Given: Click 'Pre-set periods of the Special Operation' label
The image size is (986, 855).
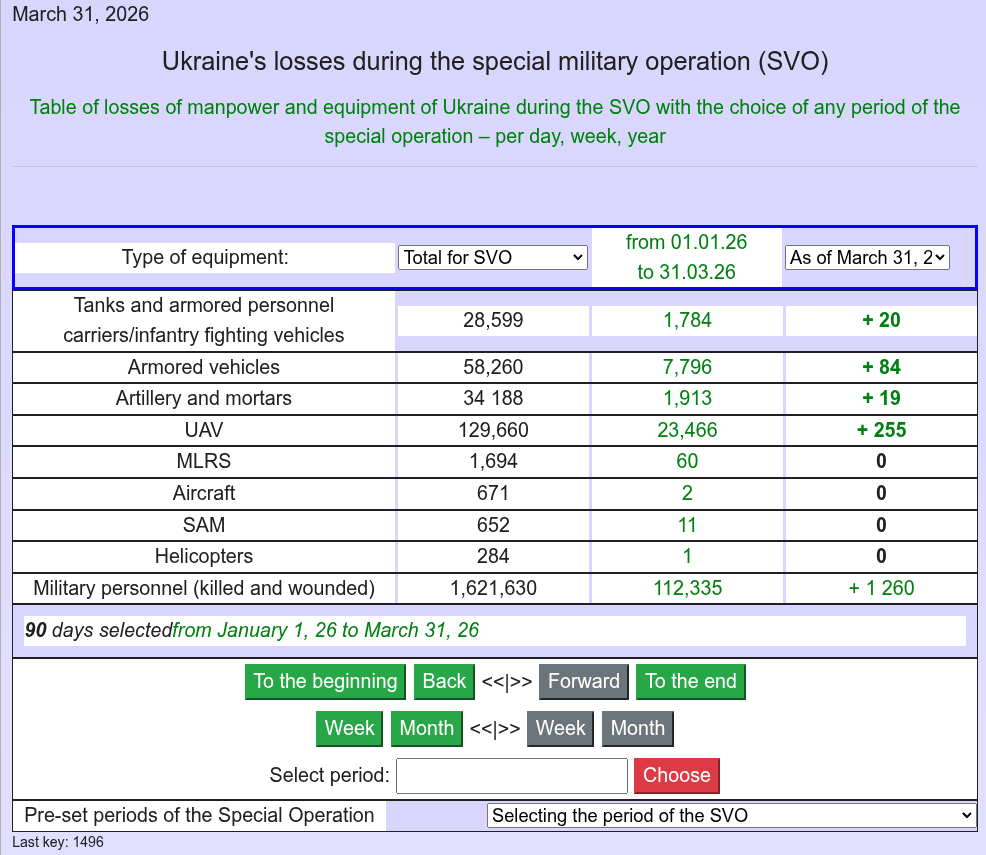Looking at the screenshot, I should tap(199, 815).
